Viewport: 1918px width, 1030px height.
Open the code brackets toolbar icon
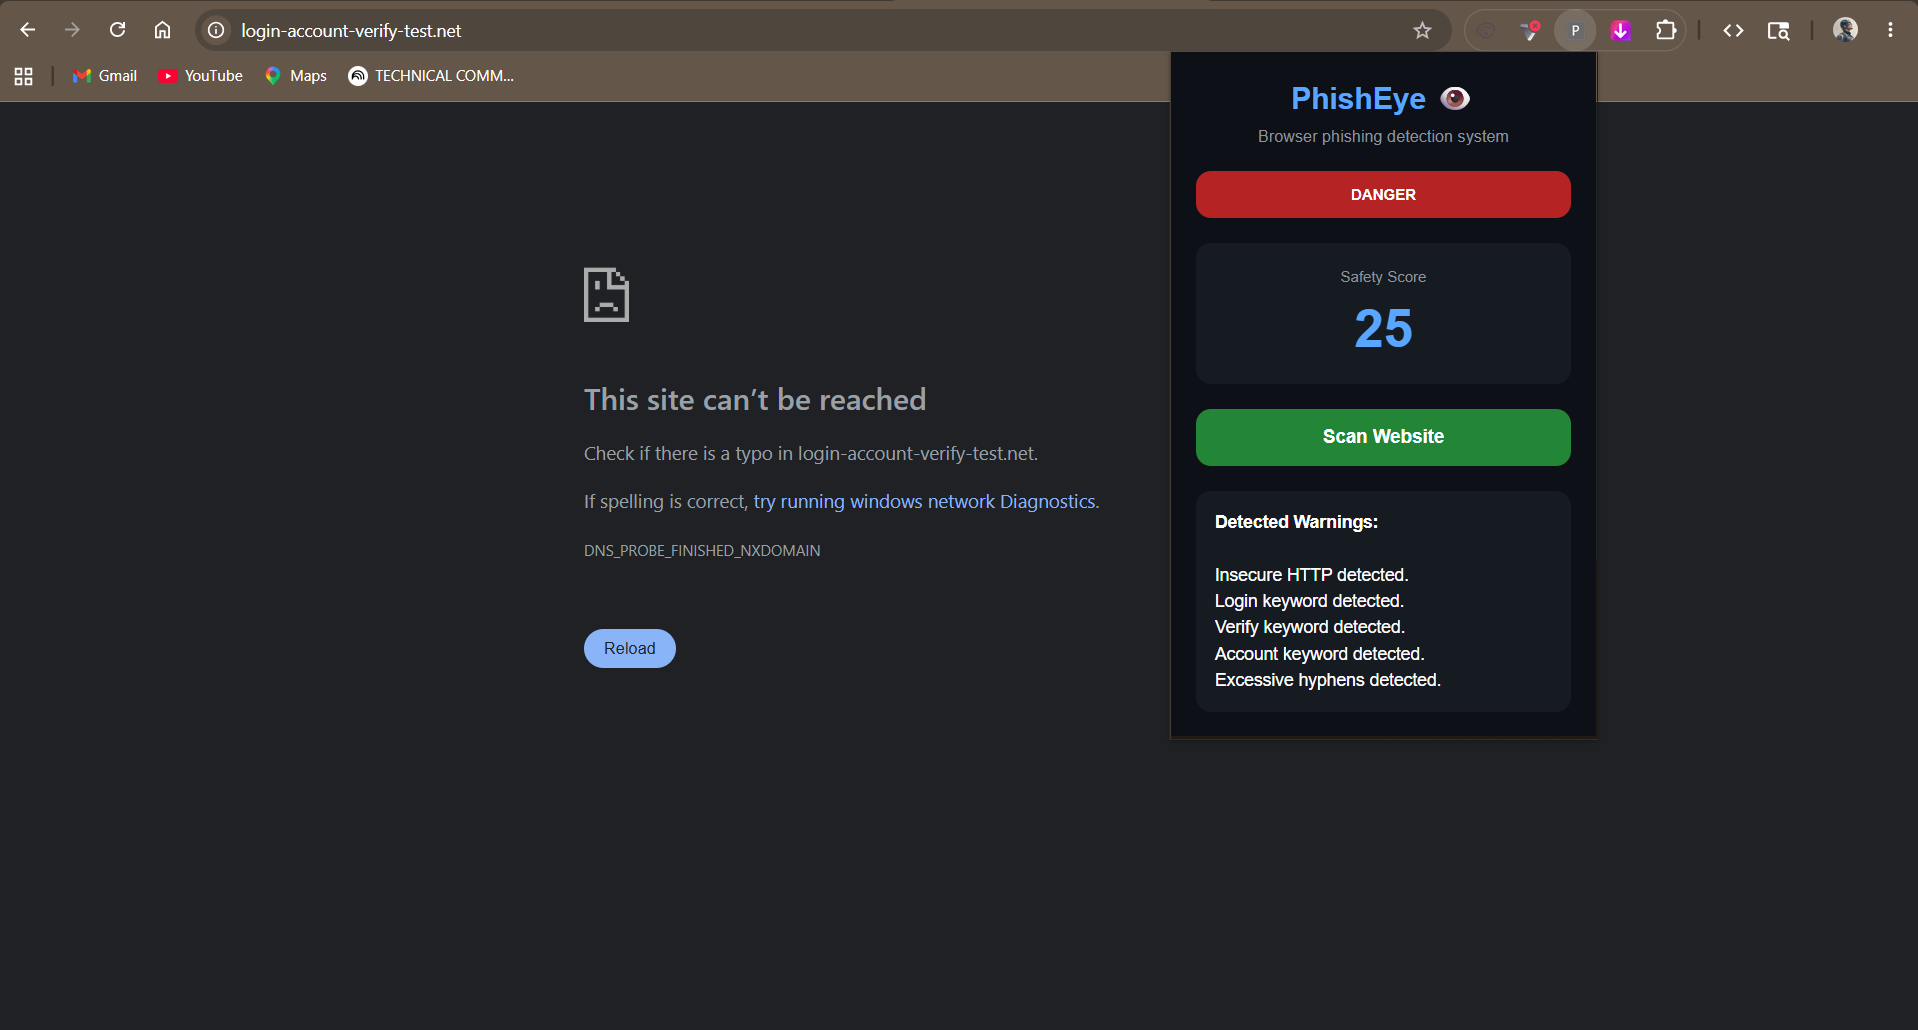pos(1733,30)
